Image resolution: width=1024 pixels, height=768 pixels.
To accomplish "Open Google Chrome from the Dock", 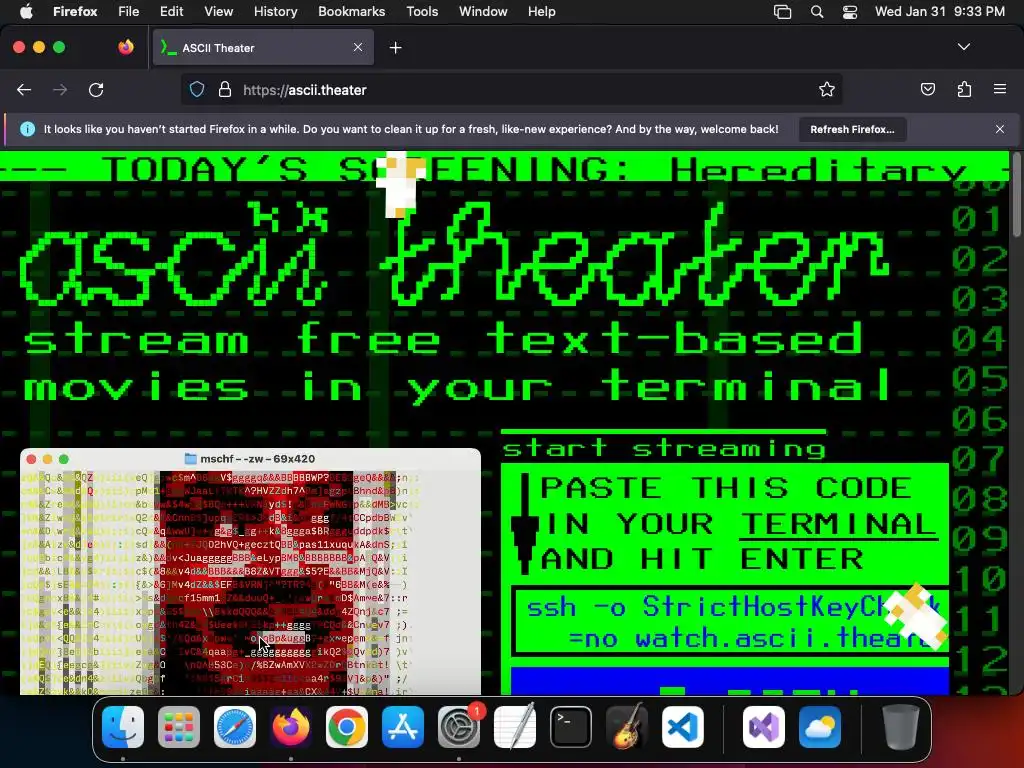I will tap(347, 727).
